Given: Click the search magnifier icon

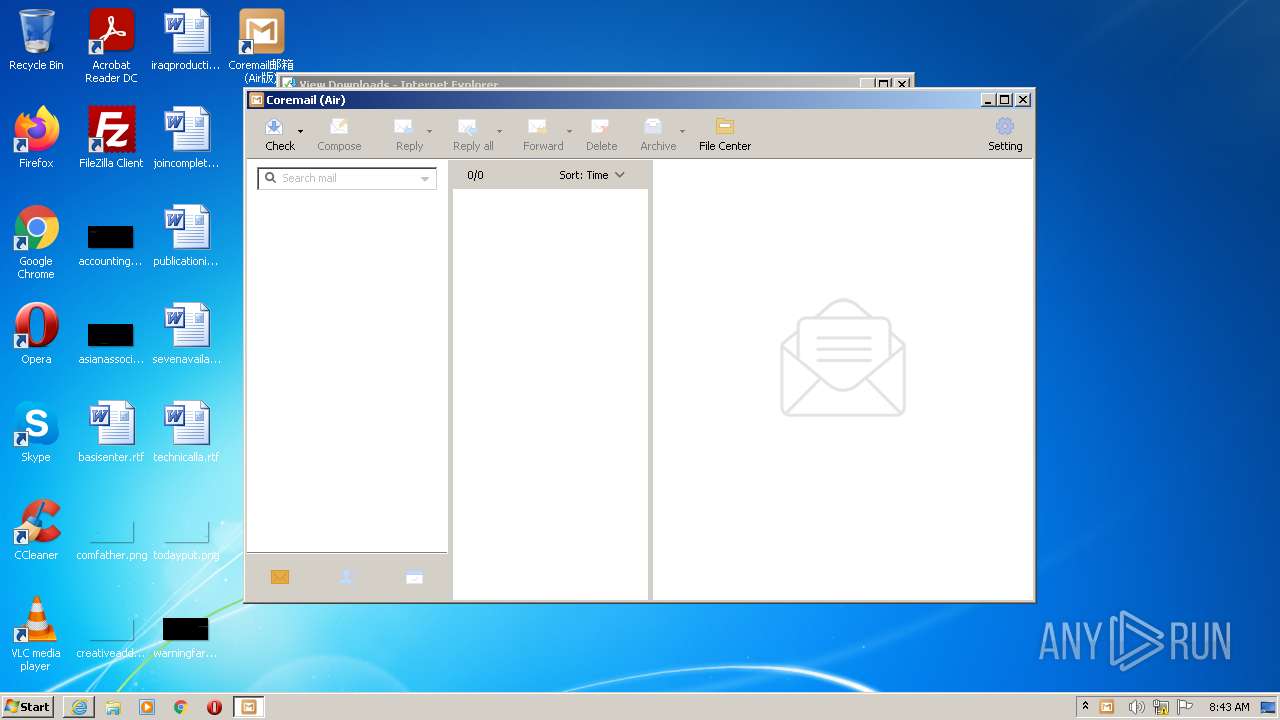Looking at the screenshot, I should [271, 178].
